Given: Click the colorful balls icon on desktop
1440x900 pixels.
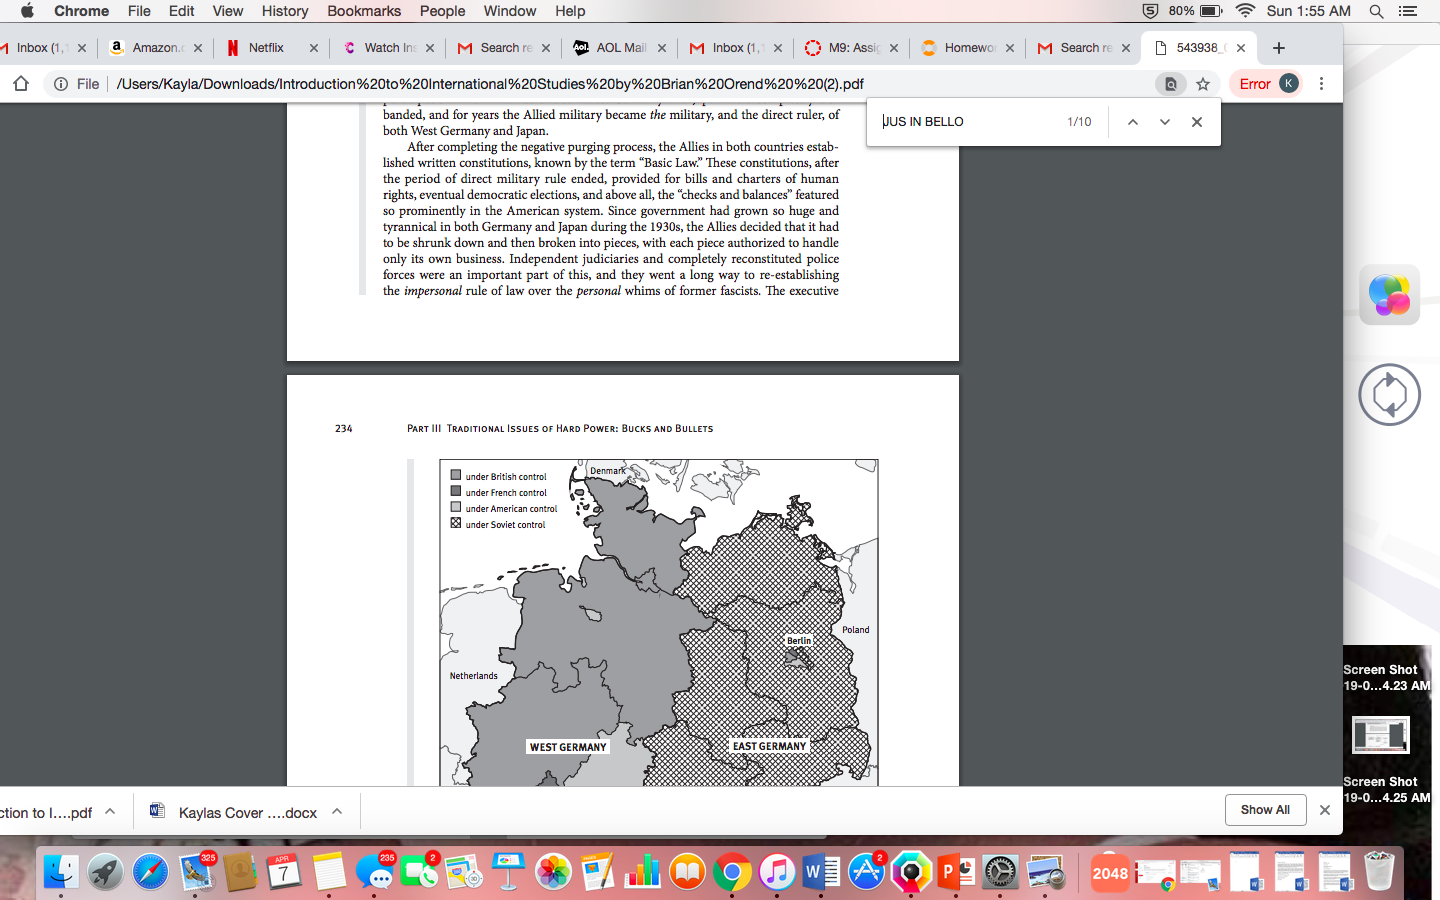Looking at the screenshot, I should tap(1389, 294).
